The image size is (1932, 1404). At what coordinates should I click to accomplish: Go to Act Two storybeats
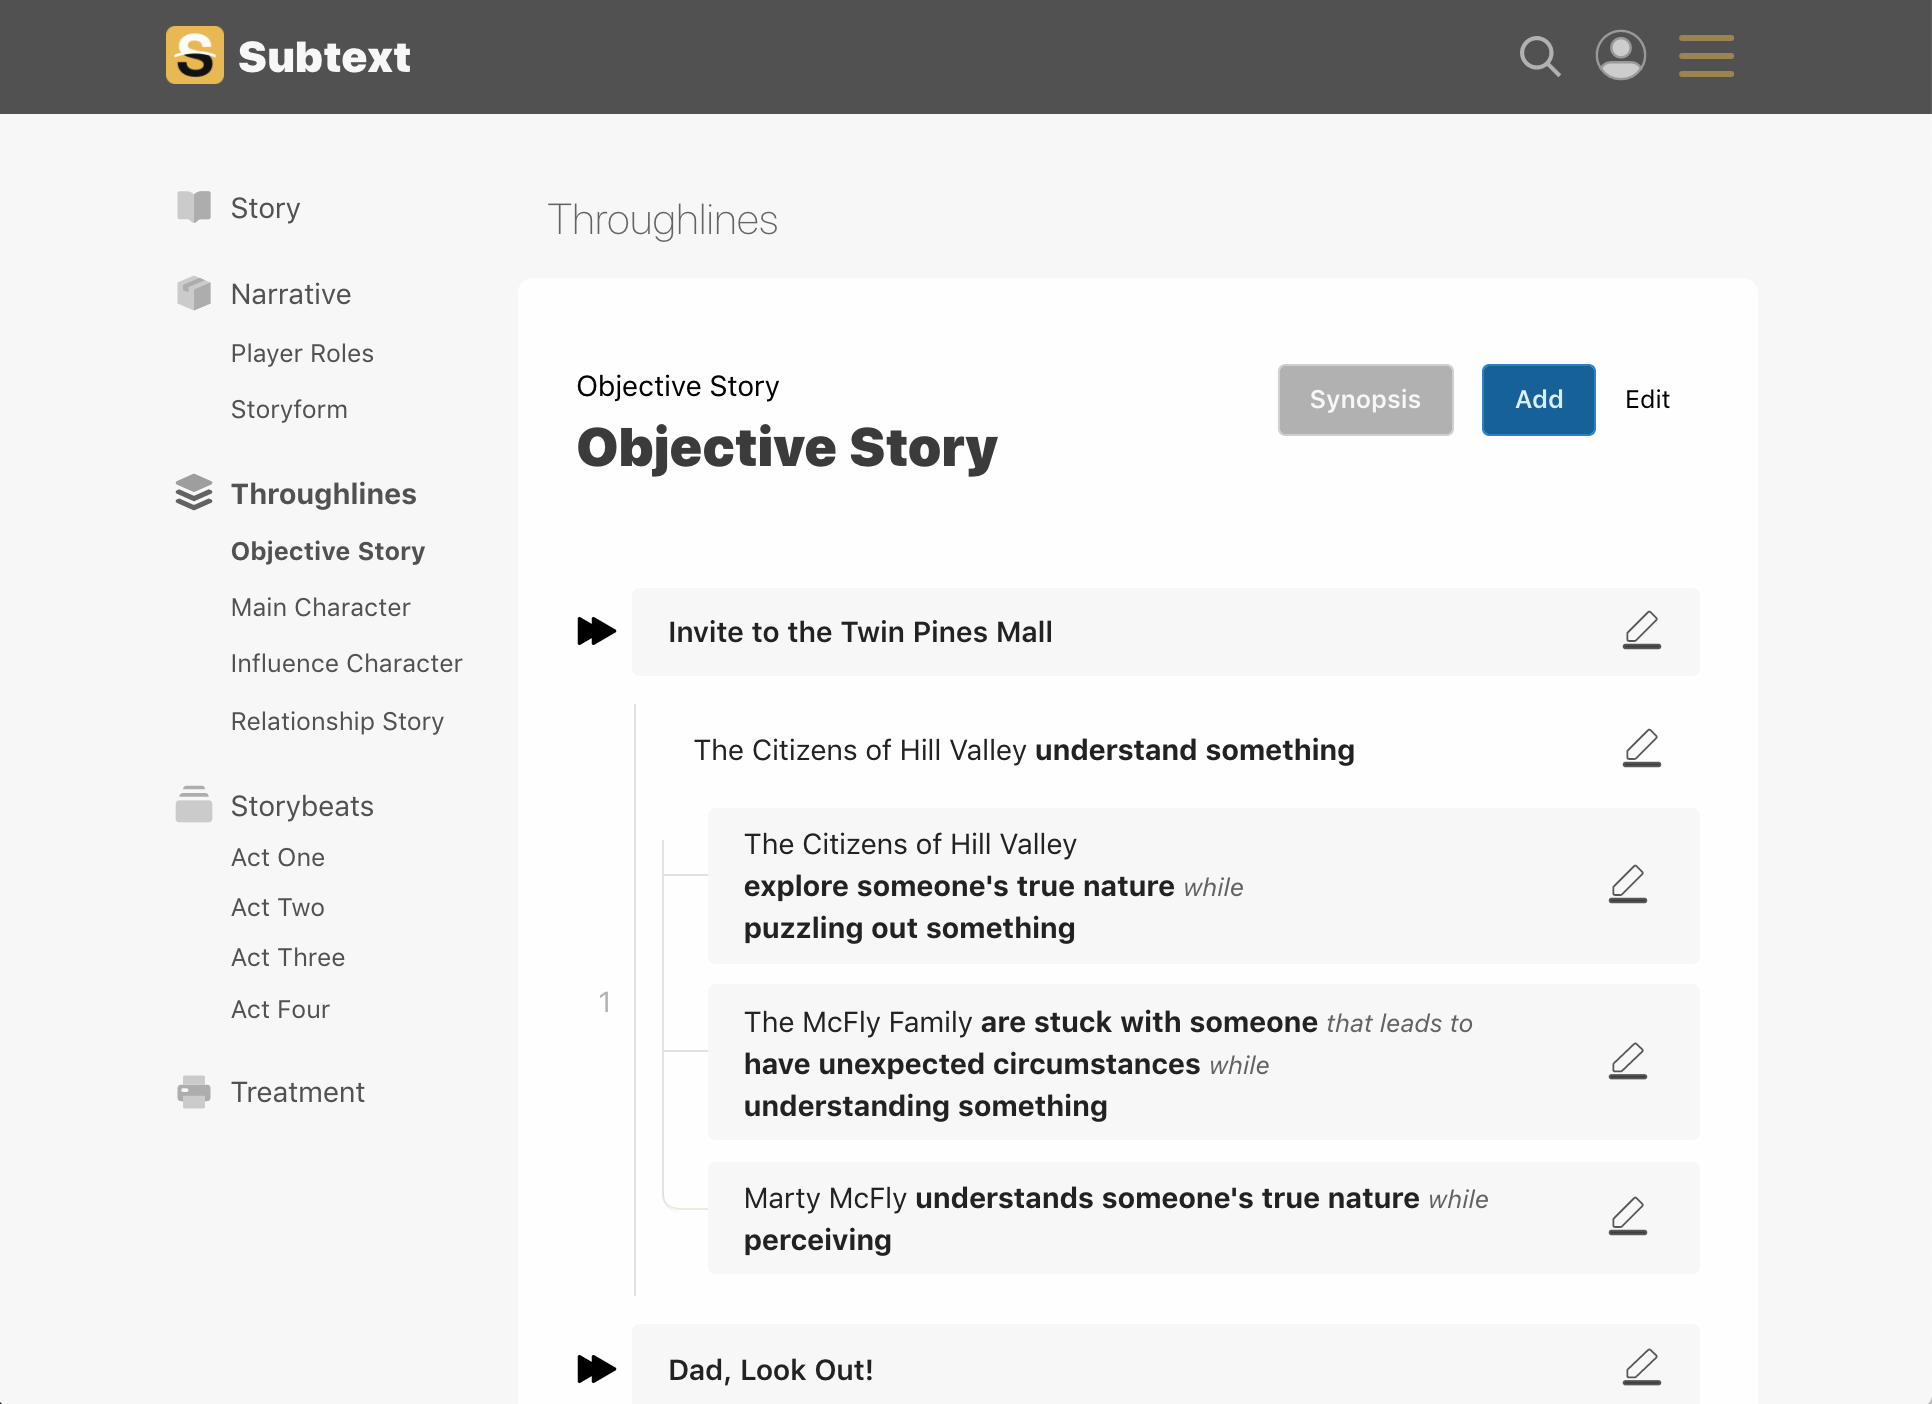point(278,907)
